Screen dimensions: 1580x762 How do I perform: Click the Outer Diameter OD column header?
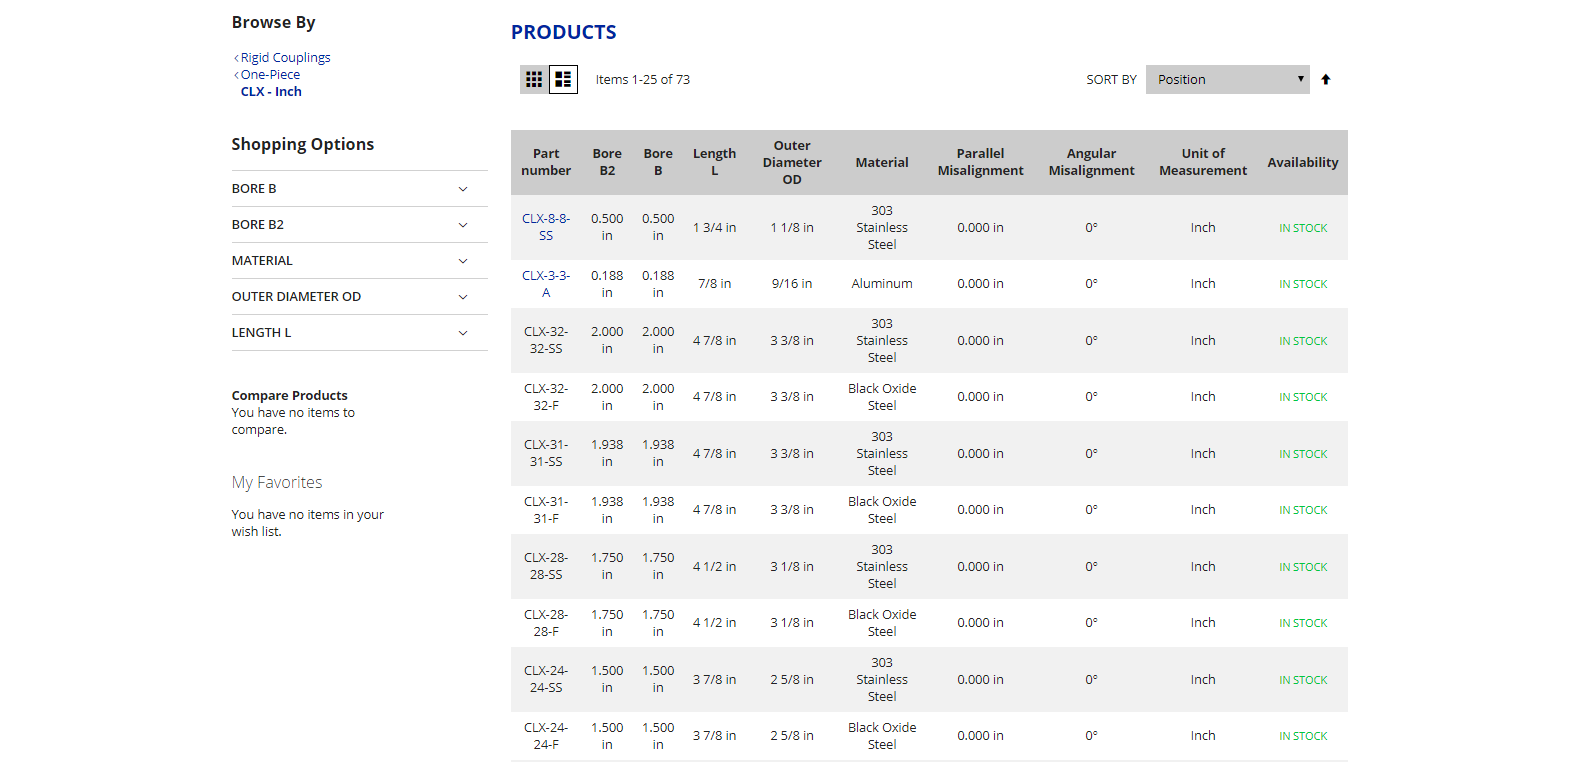pos(792,162)
